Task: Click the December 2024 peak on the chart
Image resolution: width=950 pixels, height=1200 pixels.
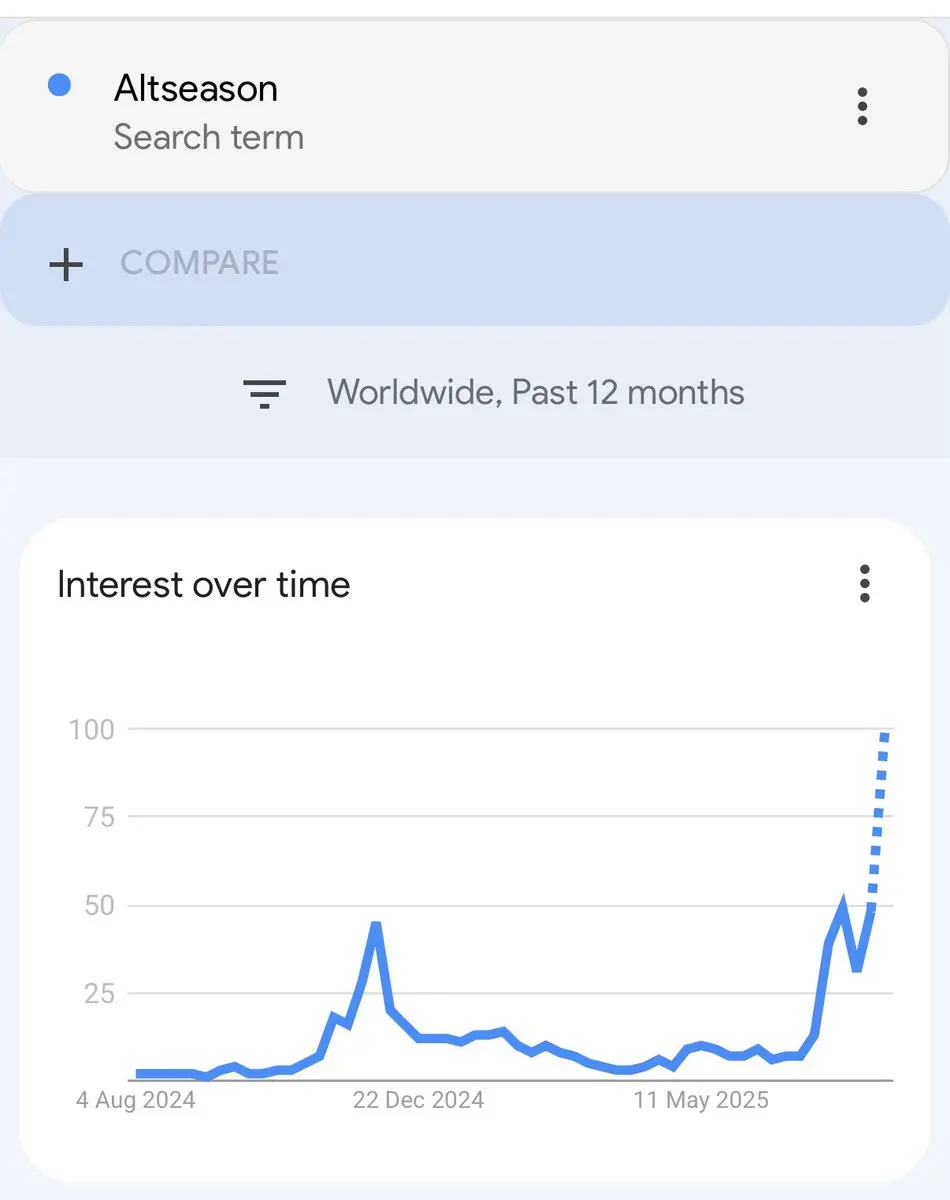Action: coord(375,926)
